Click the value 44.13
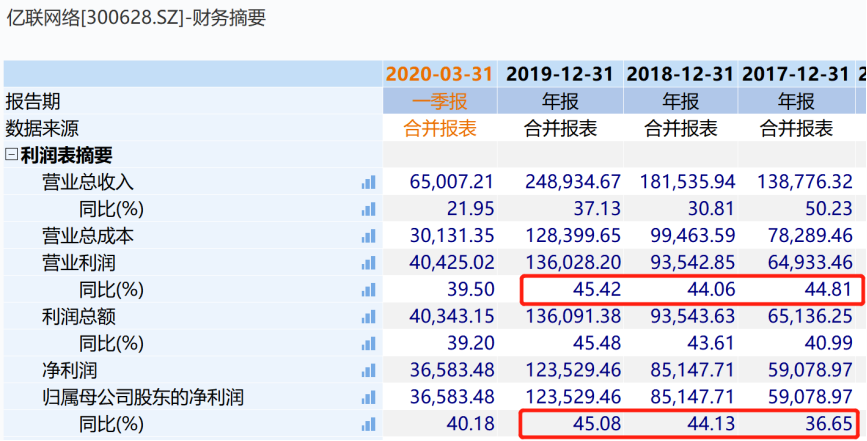 click(x=712, y=424)
